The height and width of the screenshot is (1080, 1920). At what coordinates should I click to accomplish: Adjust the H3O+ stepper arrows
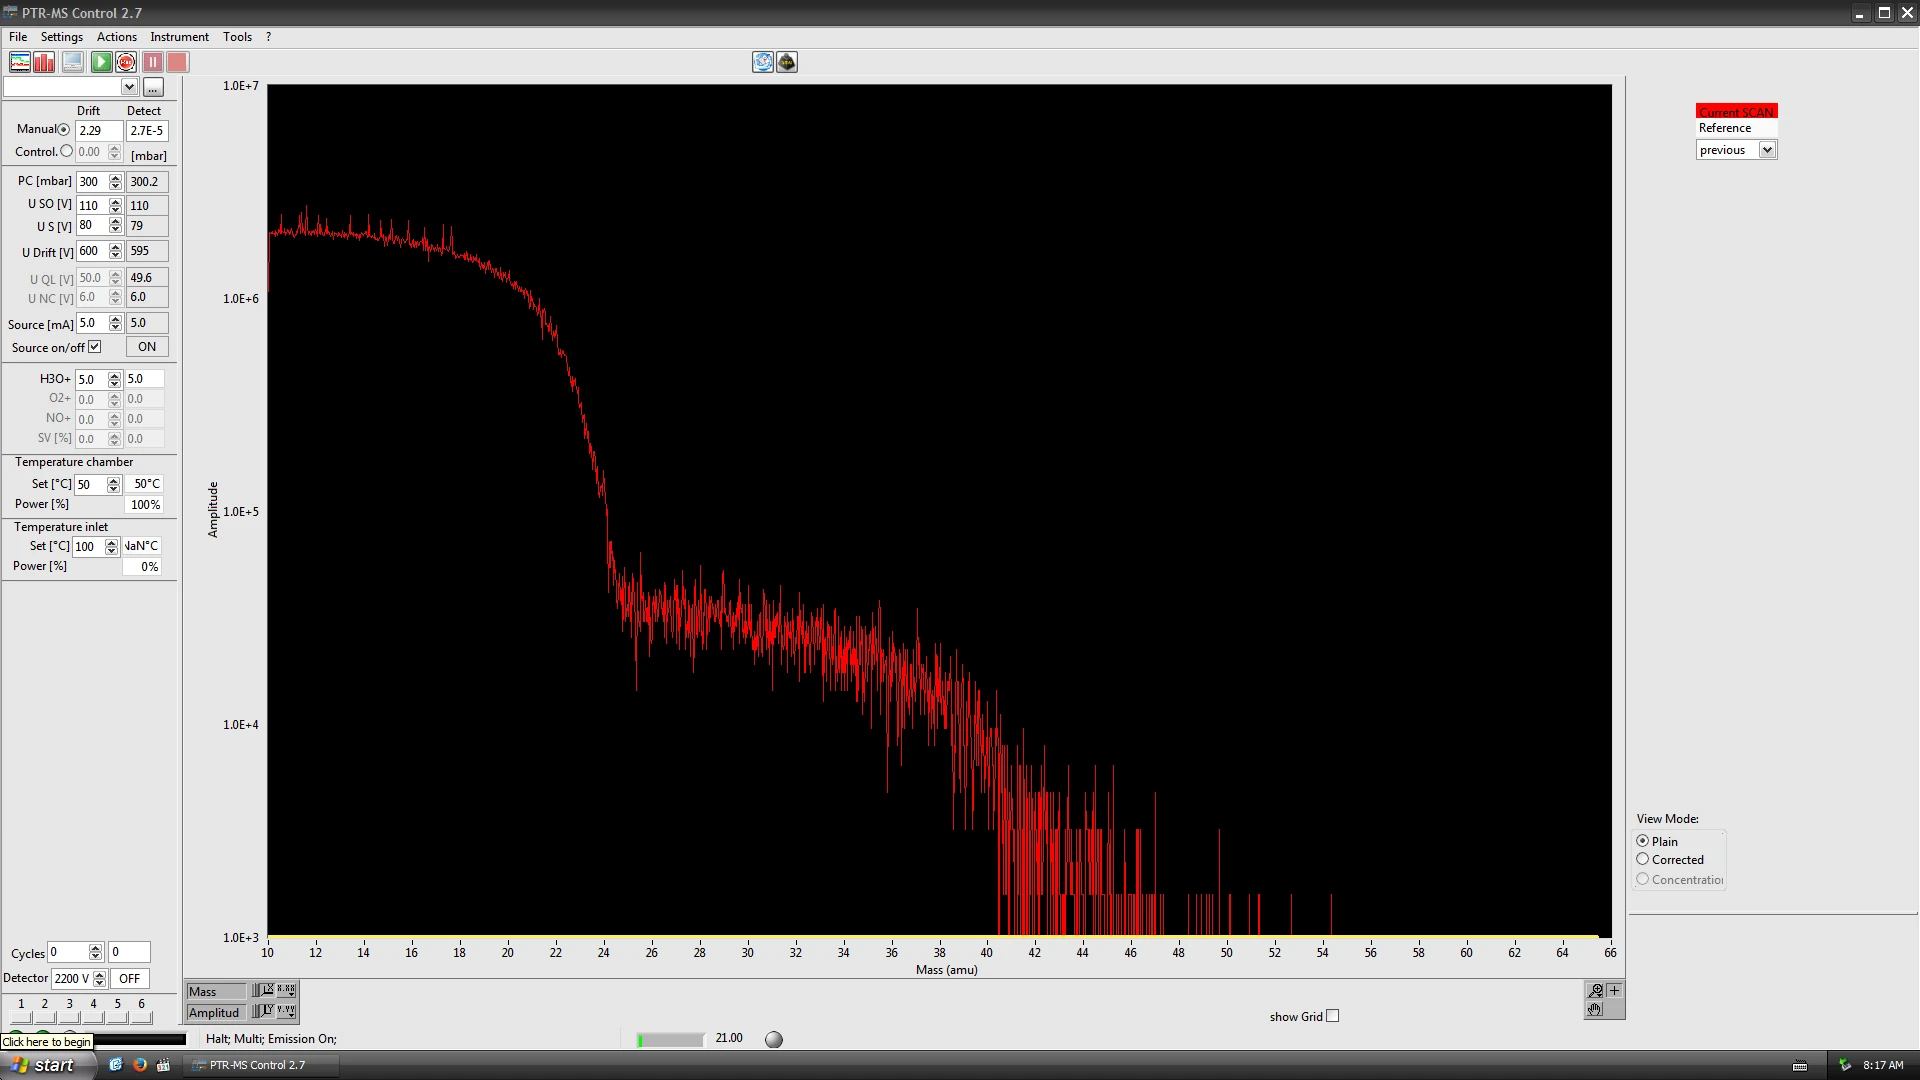pyautogui.click(x=114, y=380)
